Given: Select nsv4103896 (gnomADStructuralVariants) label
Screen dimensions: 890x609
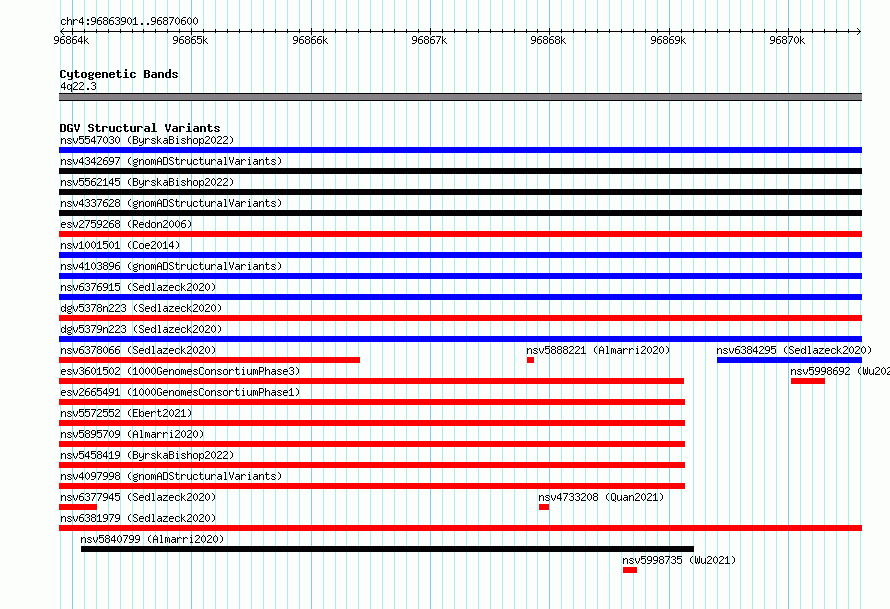Looking at the screenshot, I should (171, 266).
